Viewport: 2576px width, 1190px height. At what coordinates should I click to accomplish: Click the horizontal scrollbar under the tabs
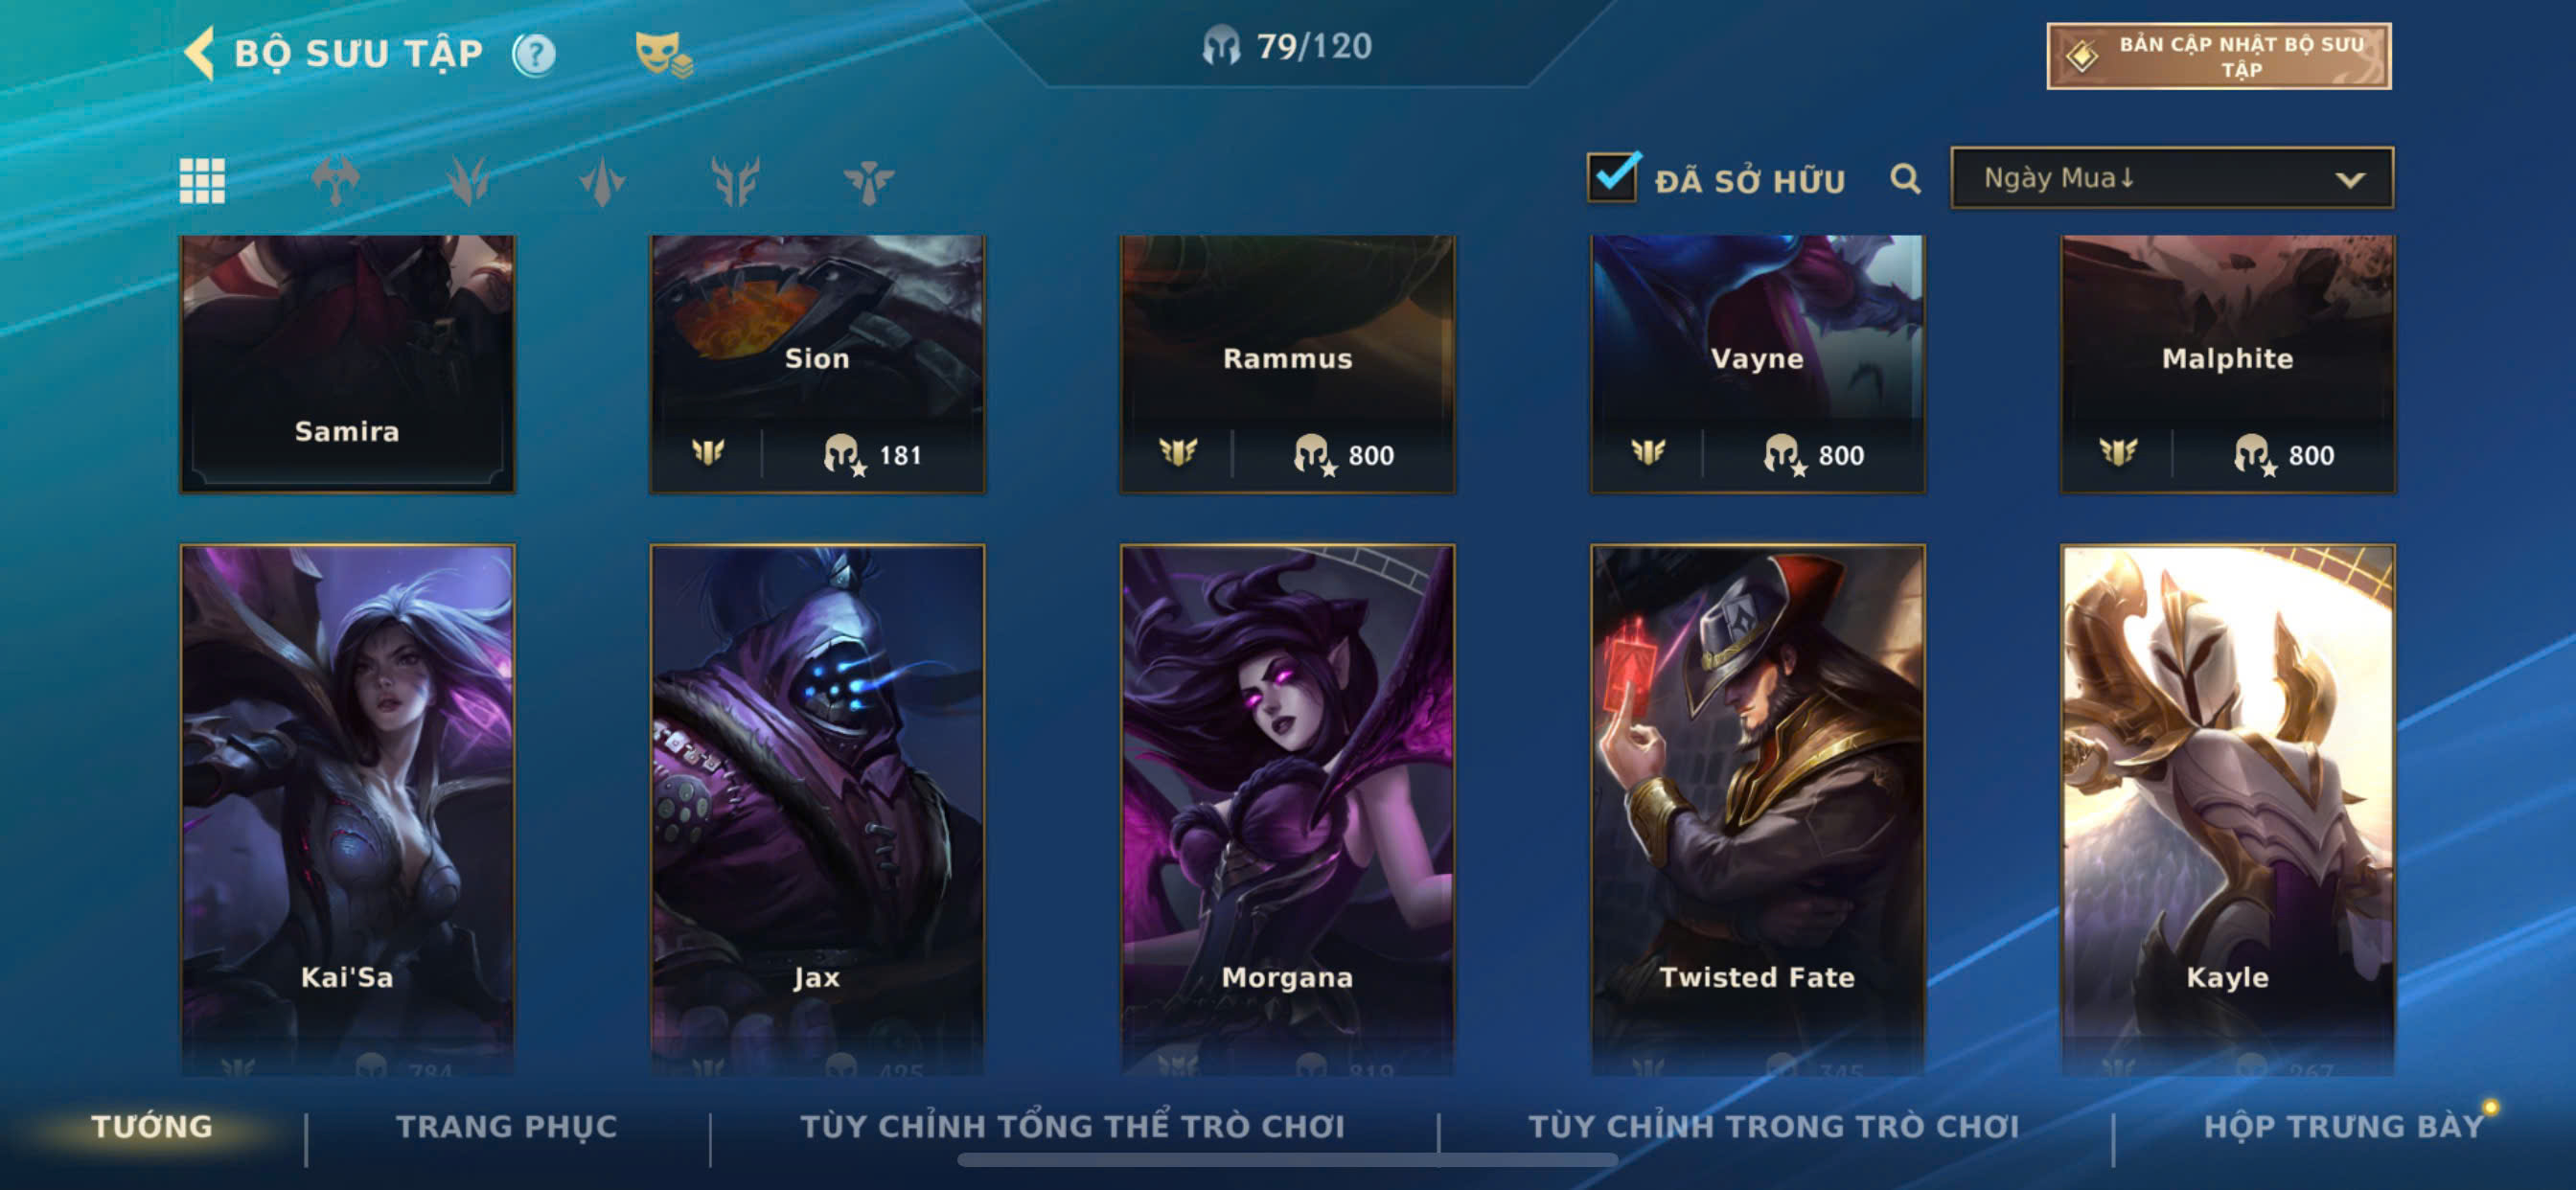(x=1287, y=1160)
